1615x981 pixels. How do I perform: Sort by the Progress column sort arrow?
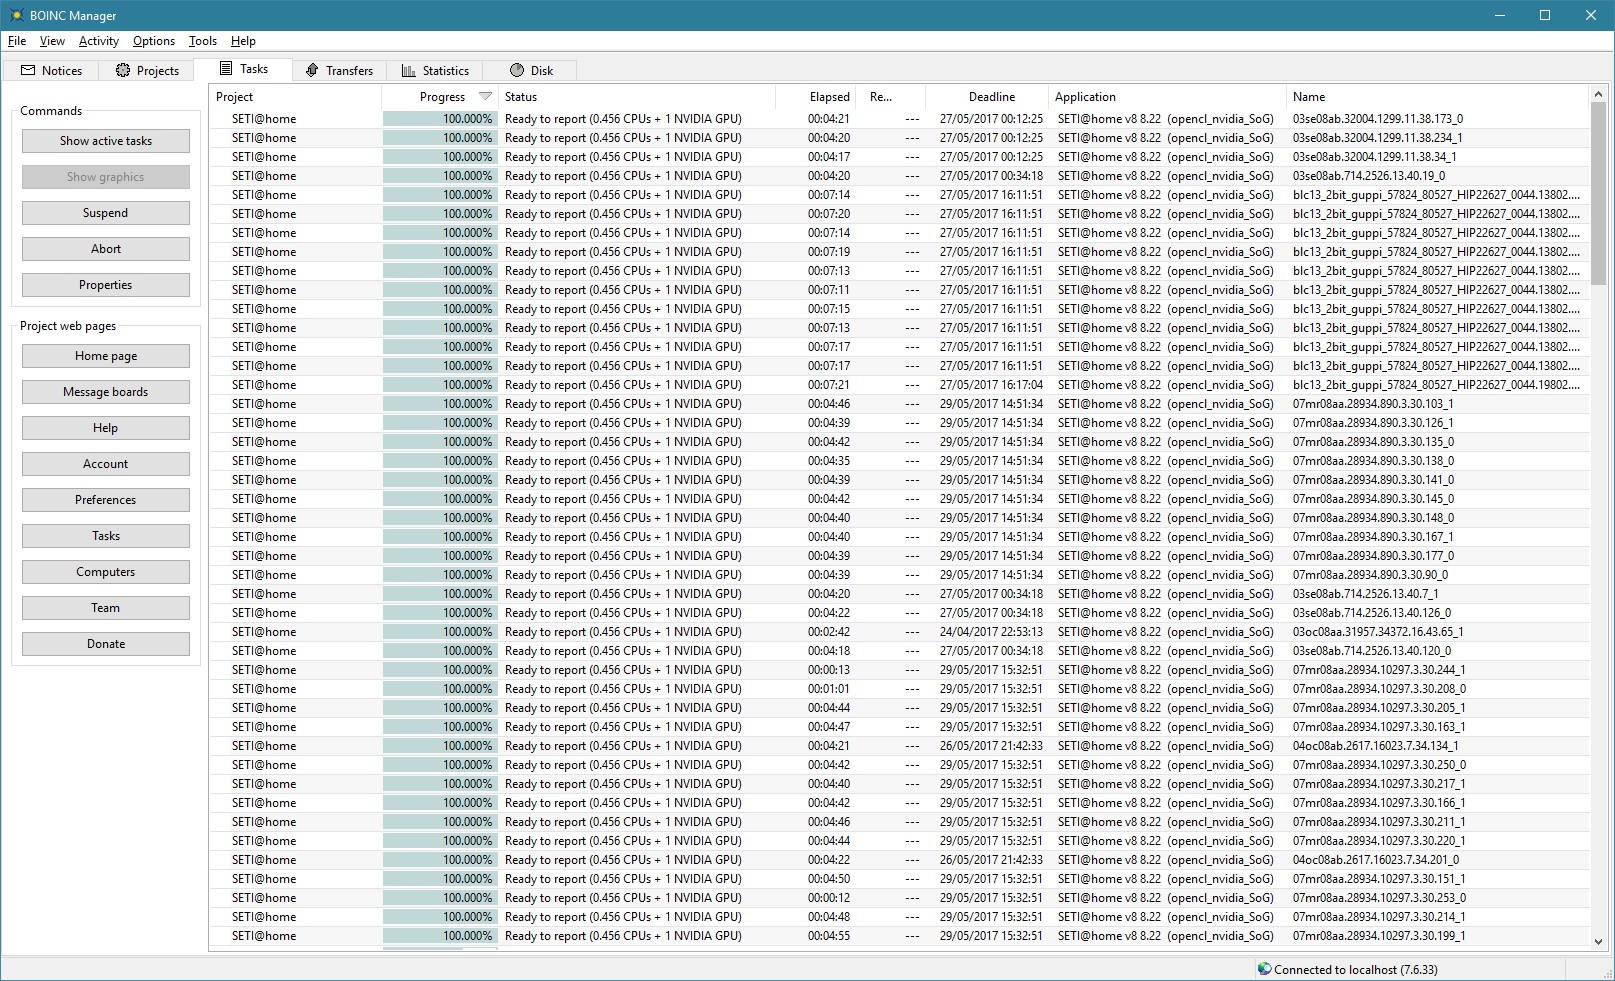tap(485, 97)
